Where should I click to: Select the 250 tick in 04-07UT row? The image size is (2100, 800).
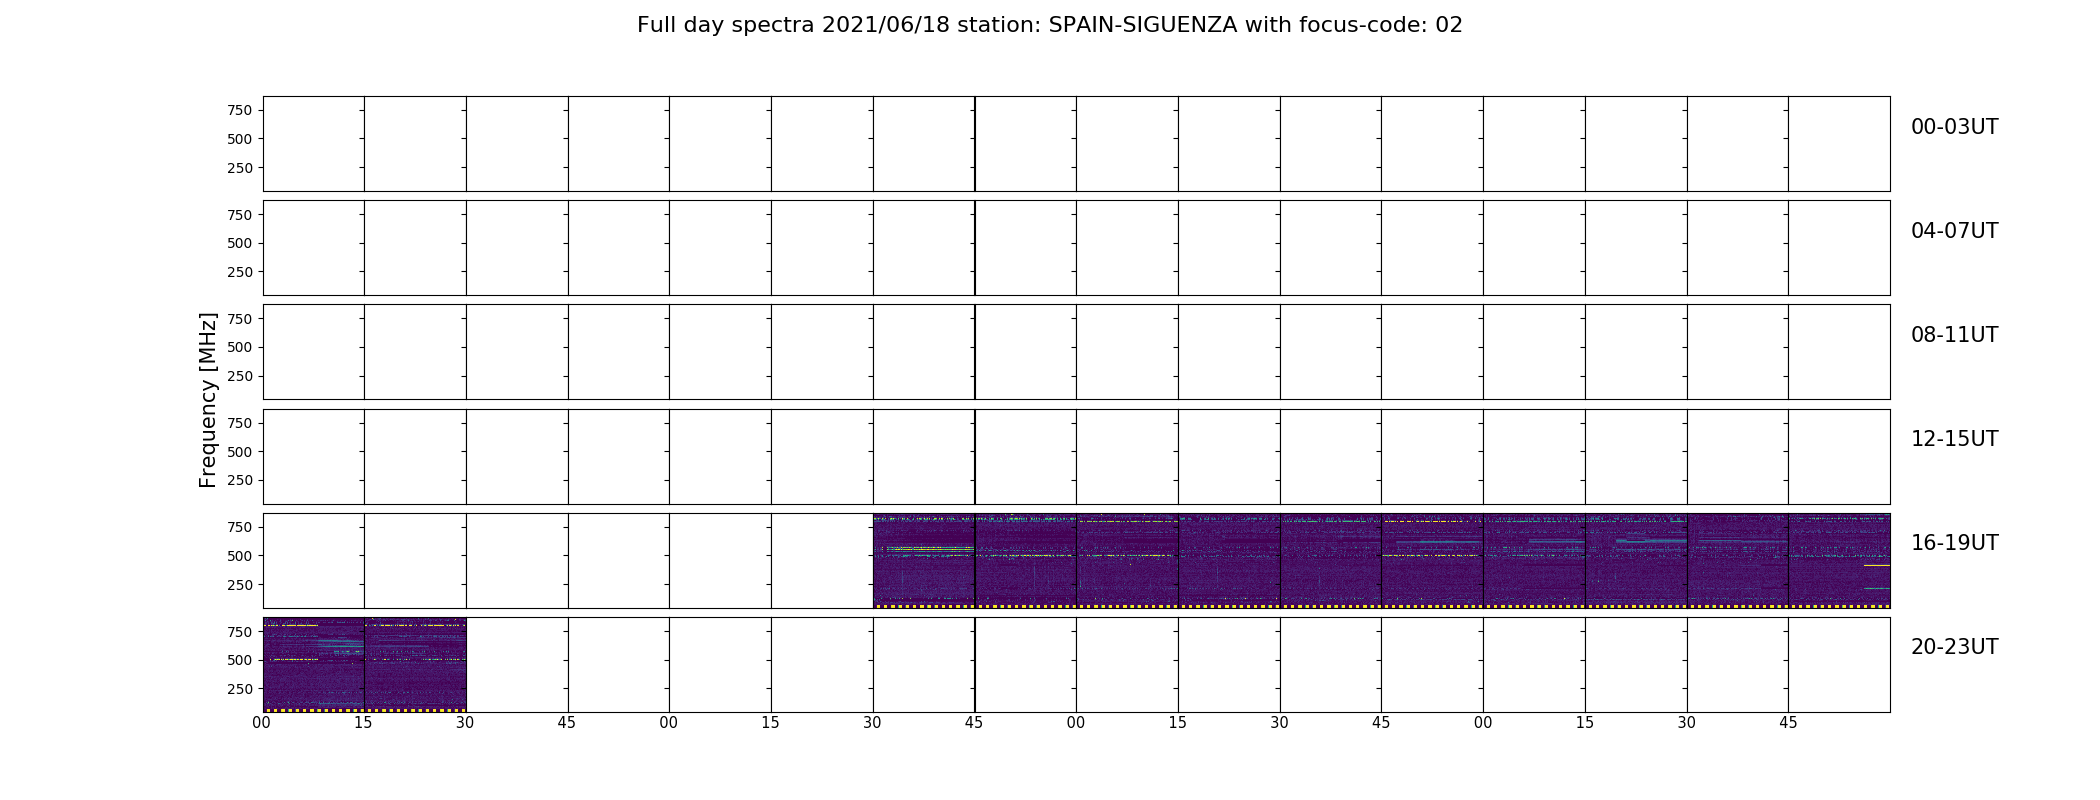[x=240, y=272]
